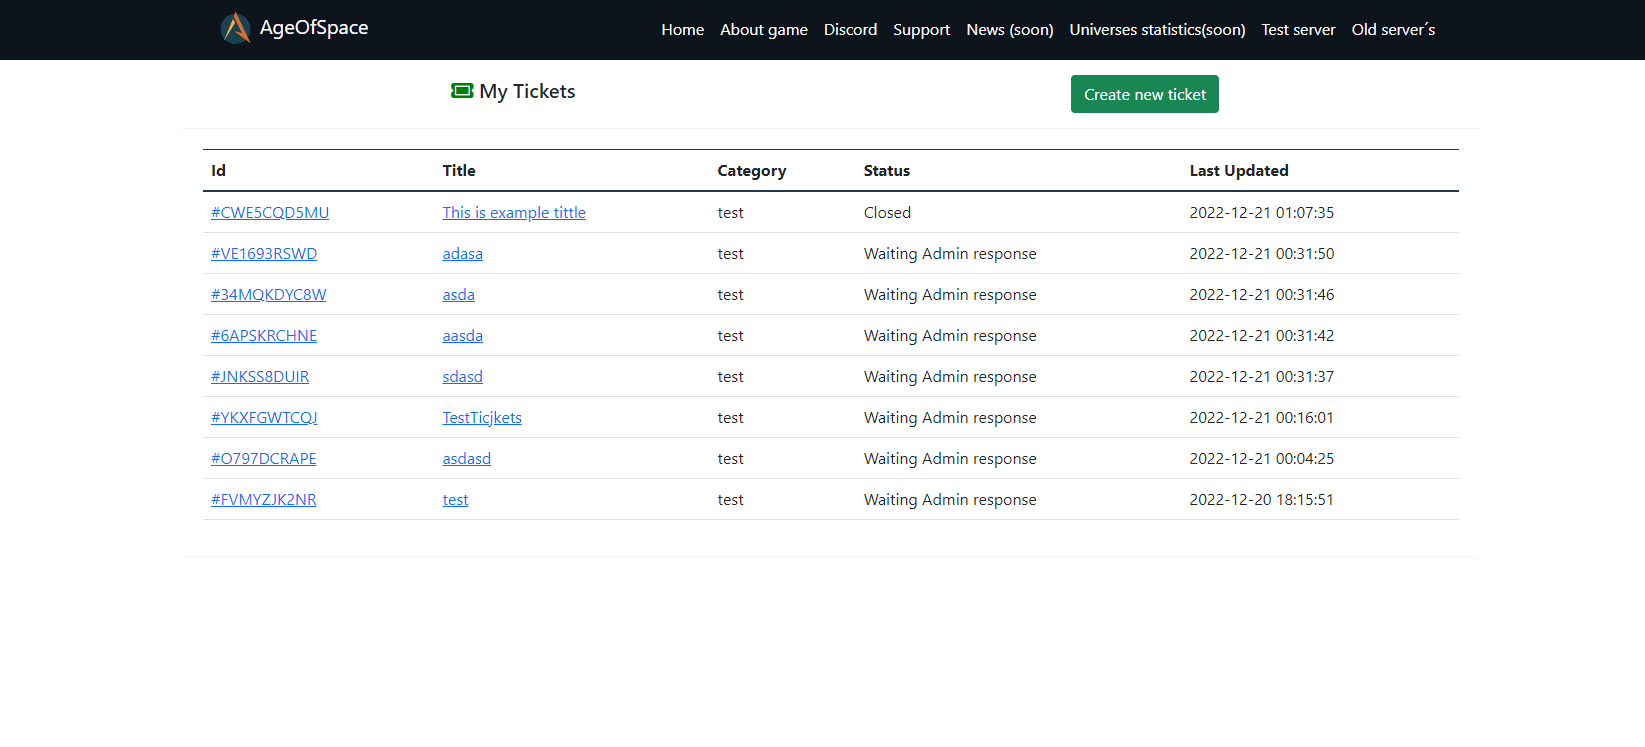Navigate to Test server link
The width and height of the screenshot is (1645, 747).
pyautogui.click(x=1298, y=30)
